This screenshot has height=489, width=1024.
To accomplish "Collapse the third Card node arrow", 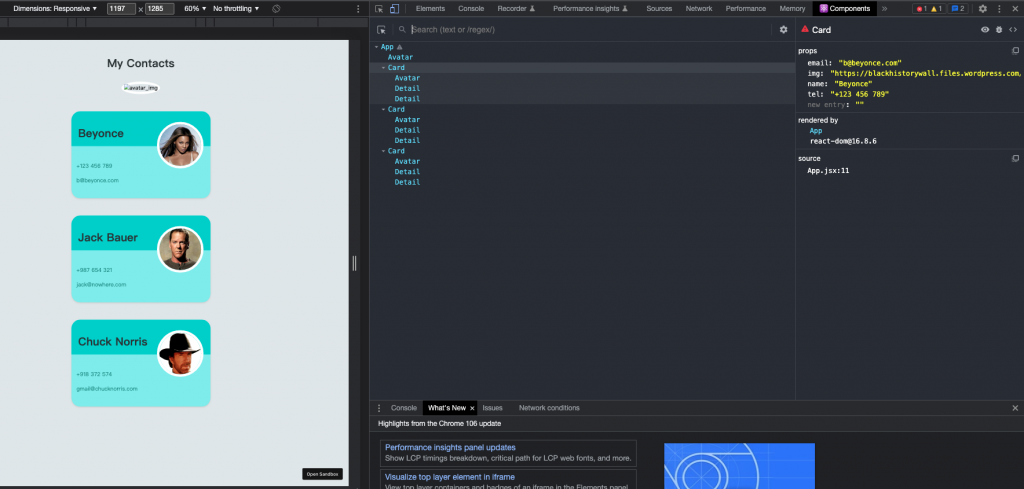I will click(x=383, y=151).
